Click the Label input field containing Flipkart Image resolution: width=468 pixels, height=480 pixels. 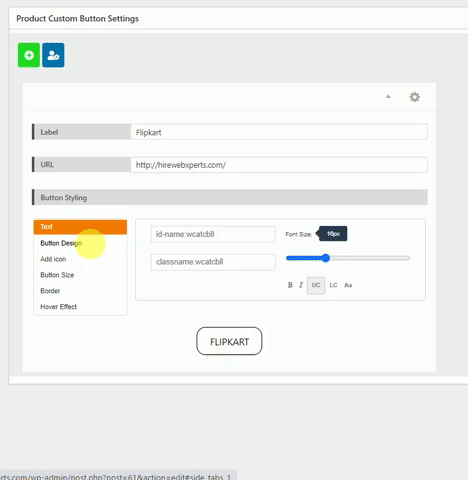(279, 132)
